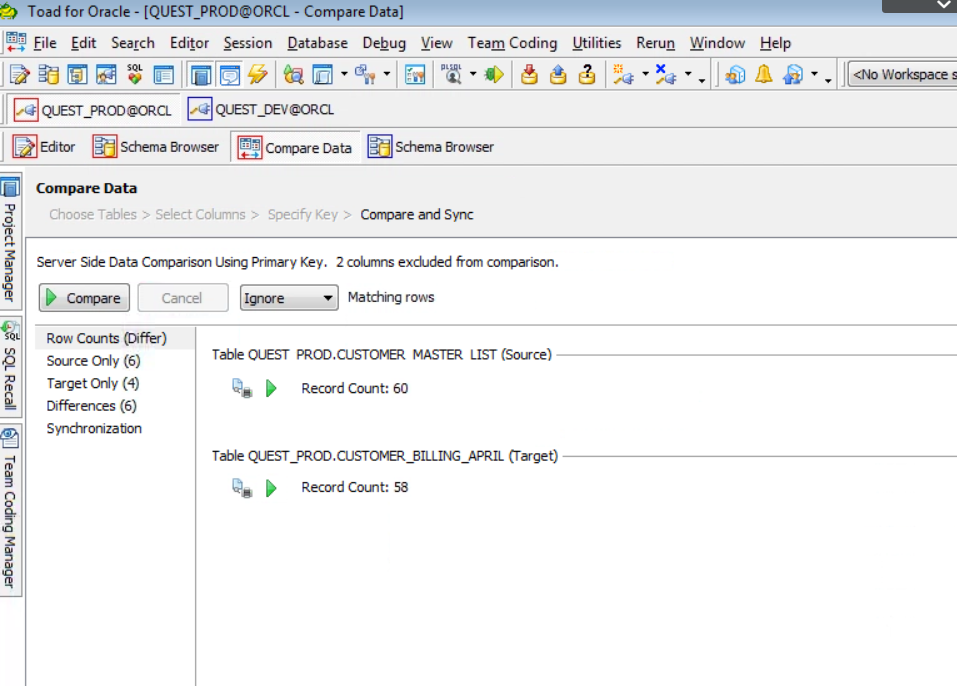This screenshot has height=686, width=957.
Task: Click the new connection plug icon with orange spark
Action: pos(623,74)
